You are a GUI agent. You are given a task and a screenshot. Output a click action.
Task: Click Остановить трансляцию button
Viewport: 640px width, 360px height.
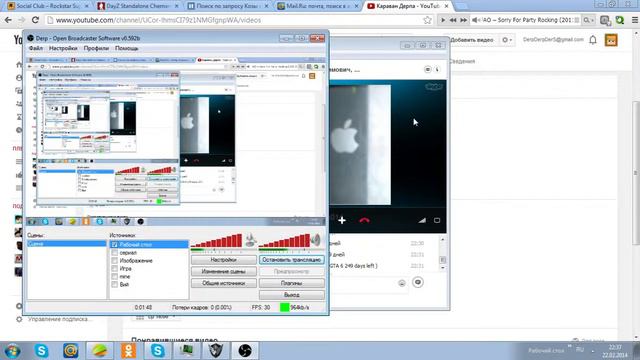(291, 260)
